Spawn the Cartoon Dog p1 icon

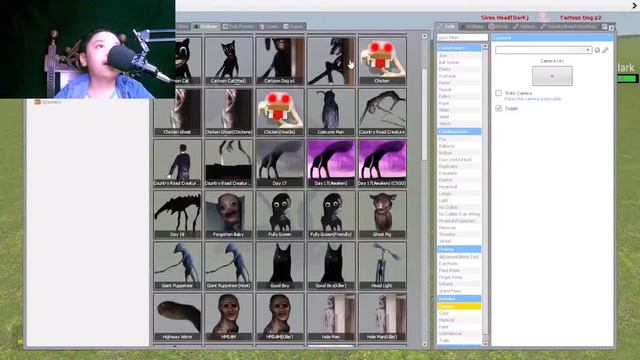tap(280, 61)
